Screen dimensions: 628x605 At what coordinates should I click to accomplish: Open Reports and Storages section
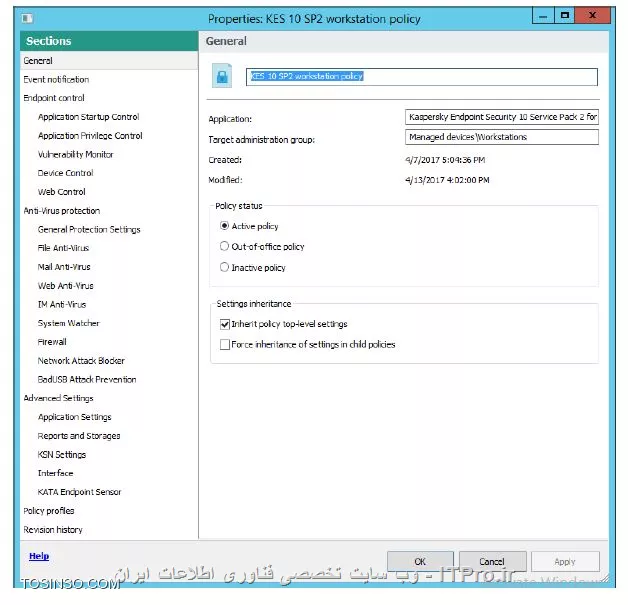coord(79,436)
